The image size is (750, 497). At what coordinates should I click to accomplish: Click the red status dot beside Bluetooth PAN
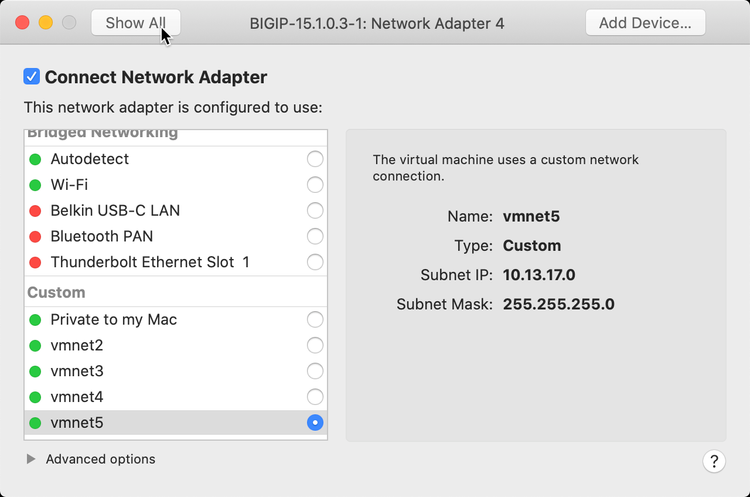click(35, 237)
